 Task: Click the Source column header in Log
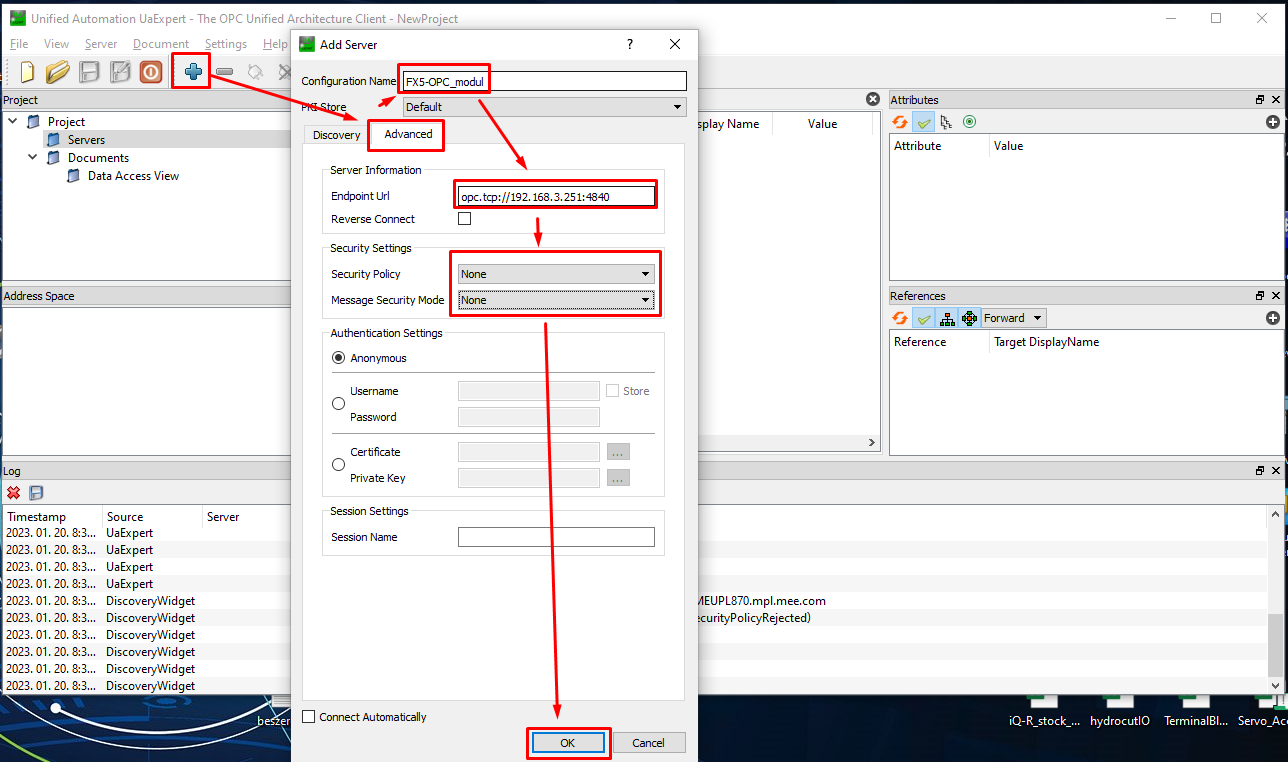[x=125, y=517]
